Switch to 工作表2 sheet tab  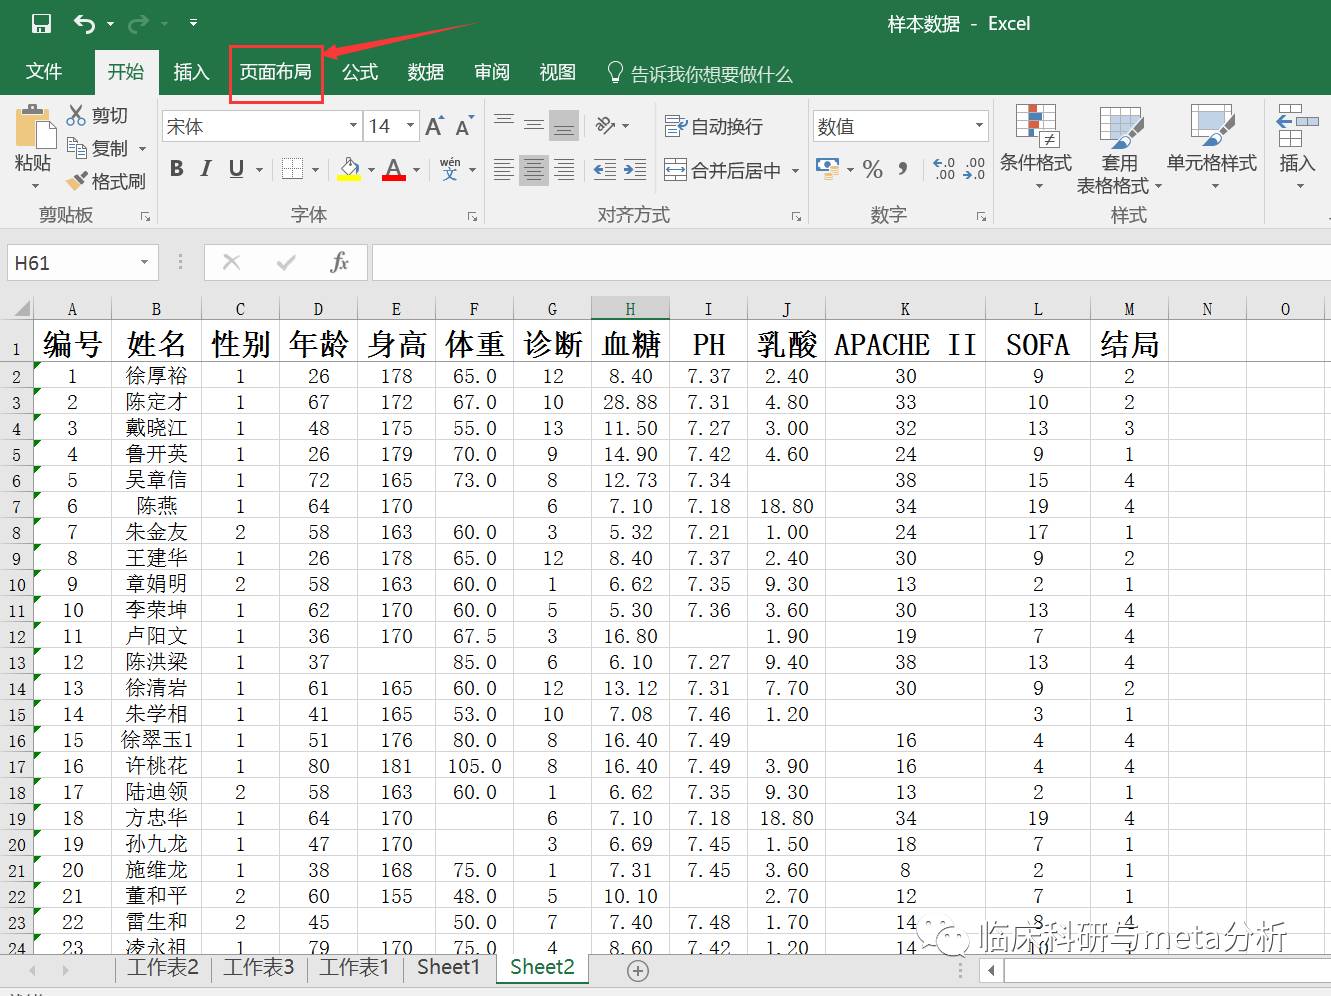(x=163, y=967)
